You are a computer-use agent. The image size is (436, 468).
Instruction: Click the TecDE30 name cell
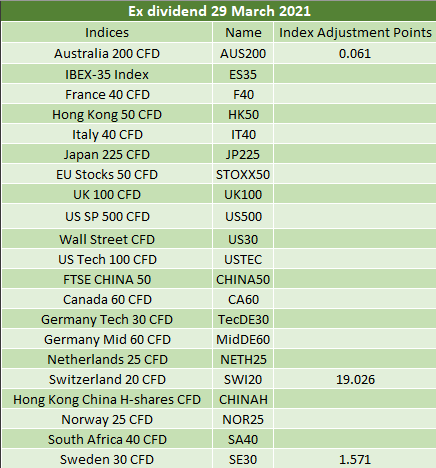243,319
